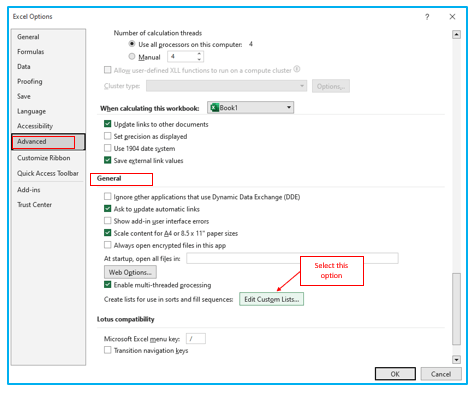
Task: Uncheck Ask to update automatic links
Action: pyautogui.click(x=107, y=209)
